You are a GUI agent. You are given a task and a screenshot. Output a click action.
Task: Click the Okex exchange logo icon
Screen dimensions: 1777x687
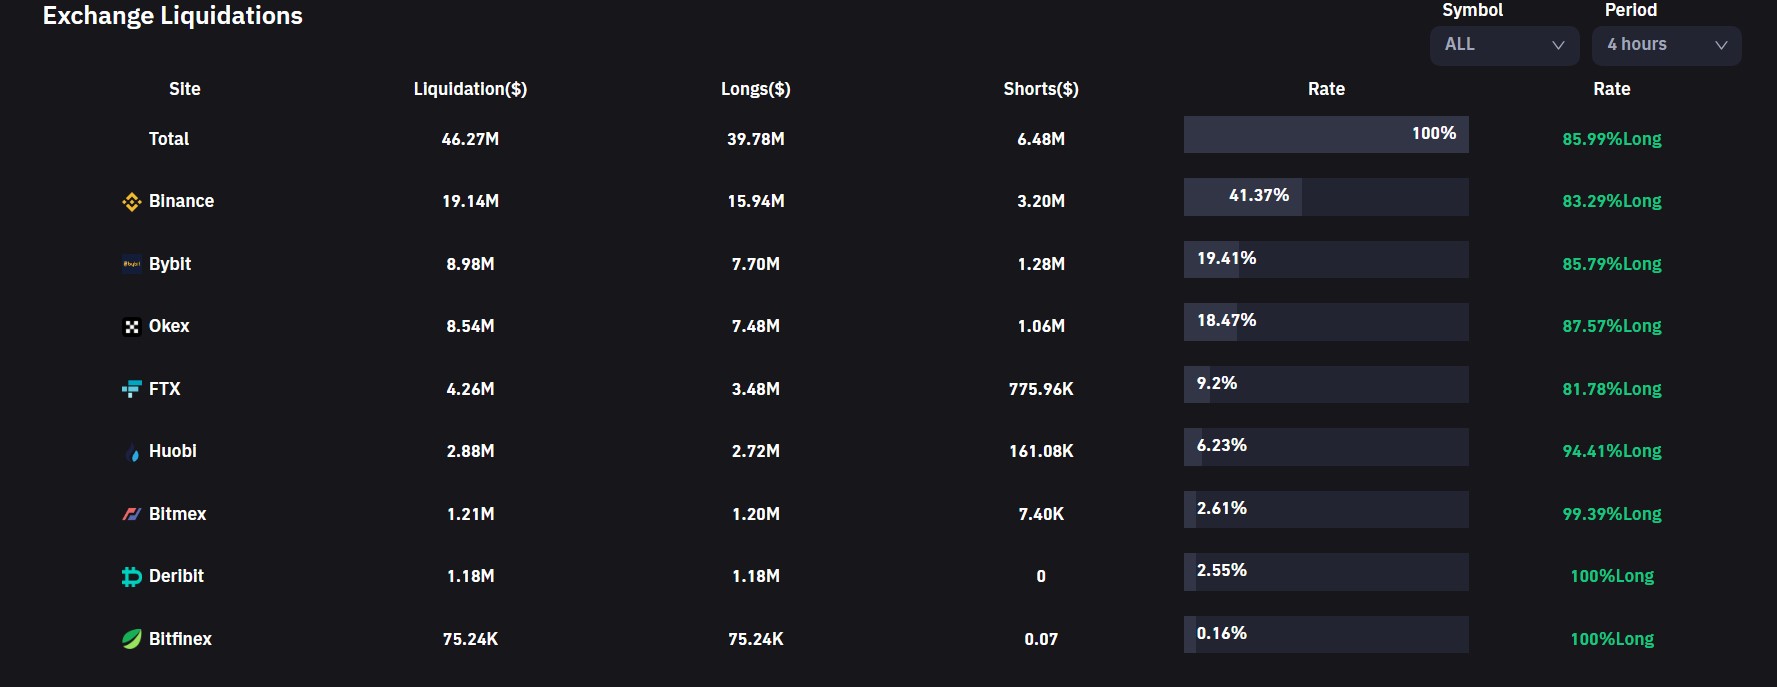(x=131, y=327)
